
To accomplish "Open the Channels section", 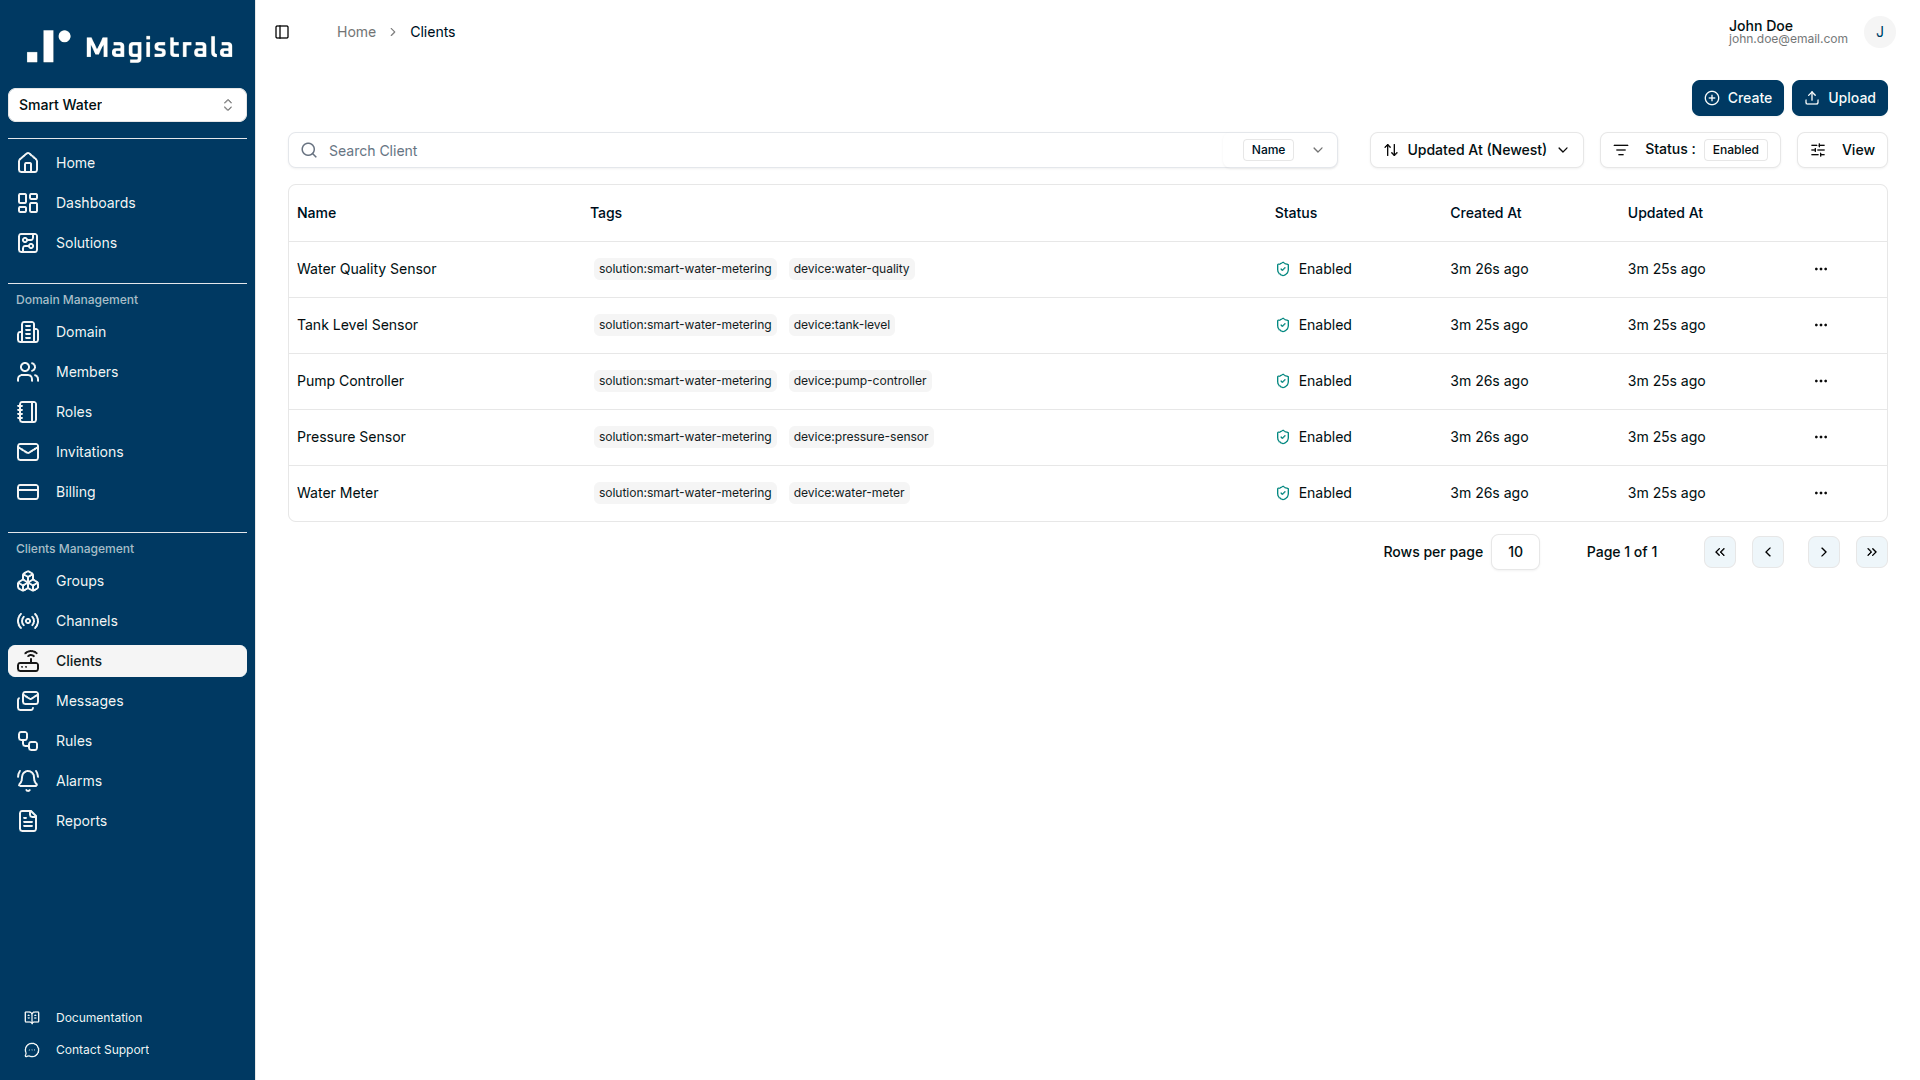I will tap(88, 621).
